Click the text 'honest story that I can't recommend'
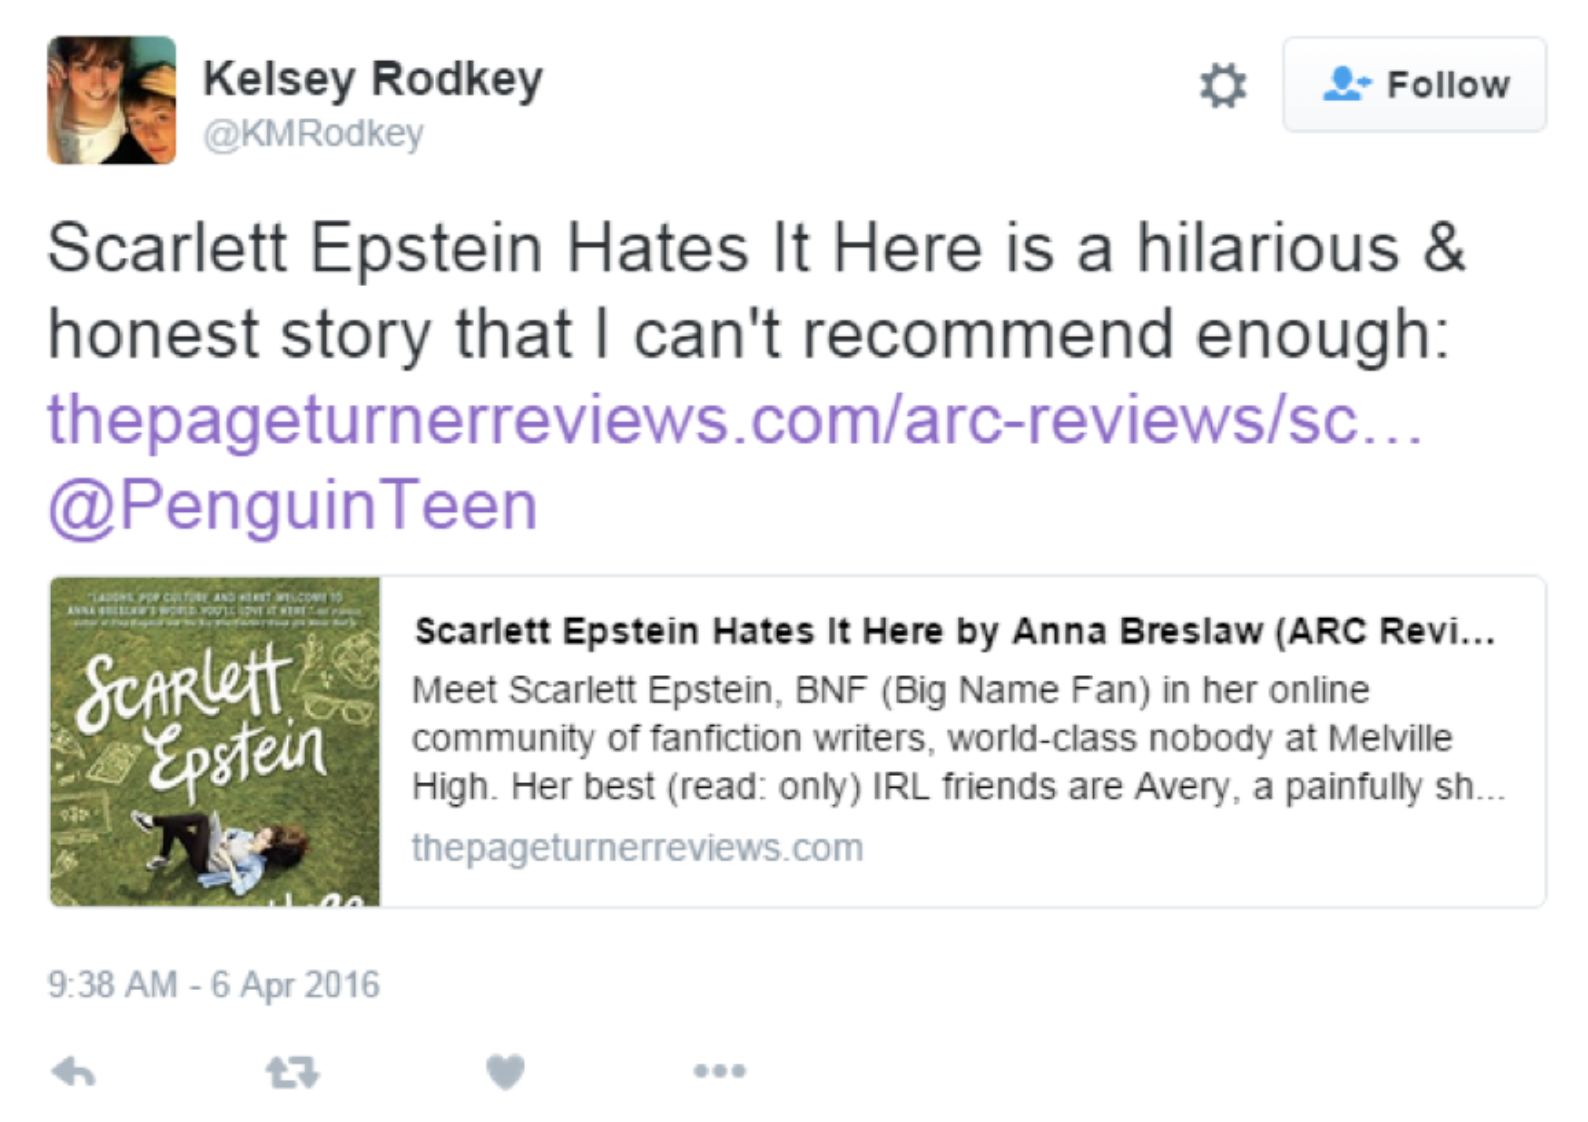Screen dimensions: 1588x1122 [x=610, y=334]
